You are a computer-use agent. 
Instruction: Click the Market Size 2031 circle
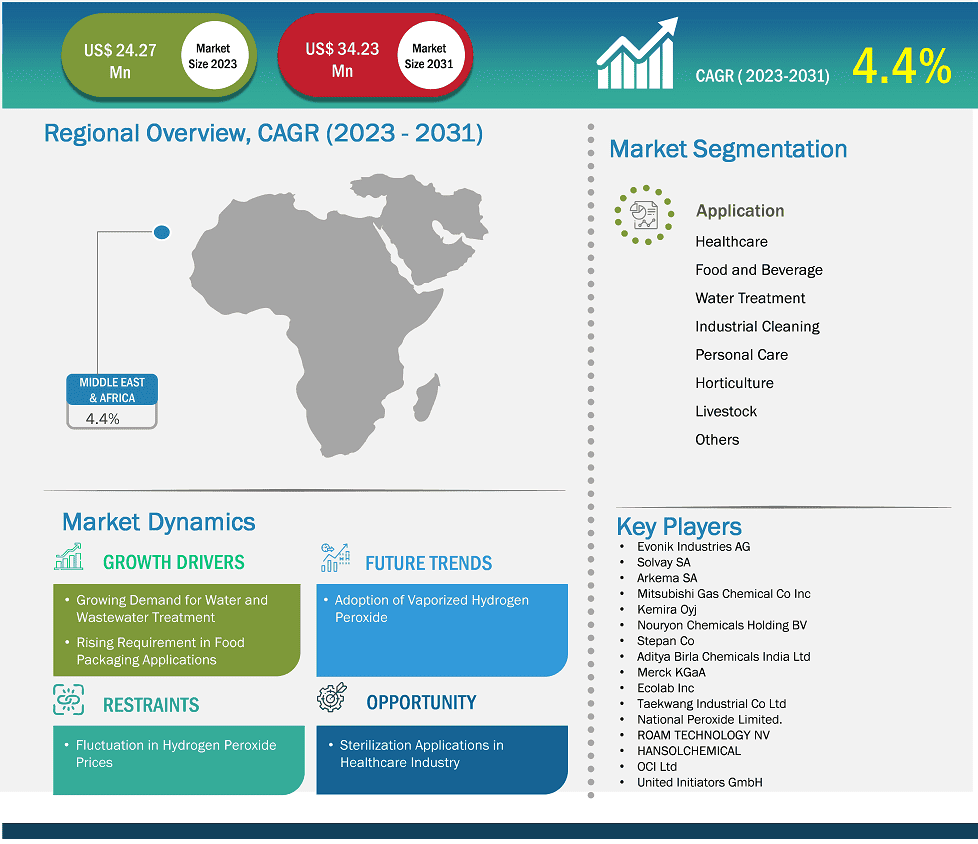(x=429, y=55)
